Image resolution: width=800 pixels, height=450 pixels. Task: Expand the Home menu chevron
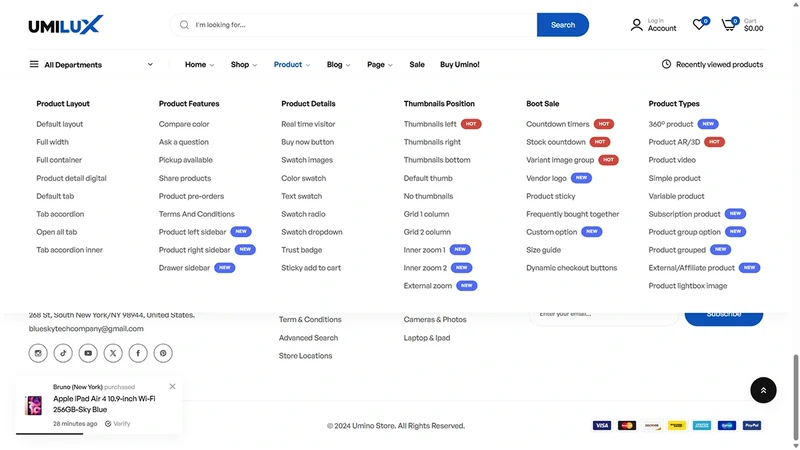click(212, 65)
